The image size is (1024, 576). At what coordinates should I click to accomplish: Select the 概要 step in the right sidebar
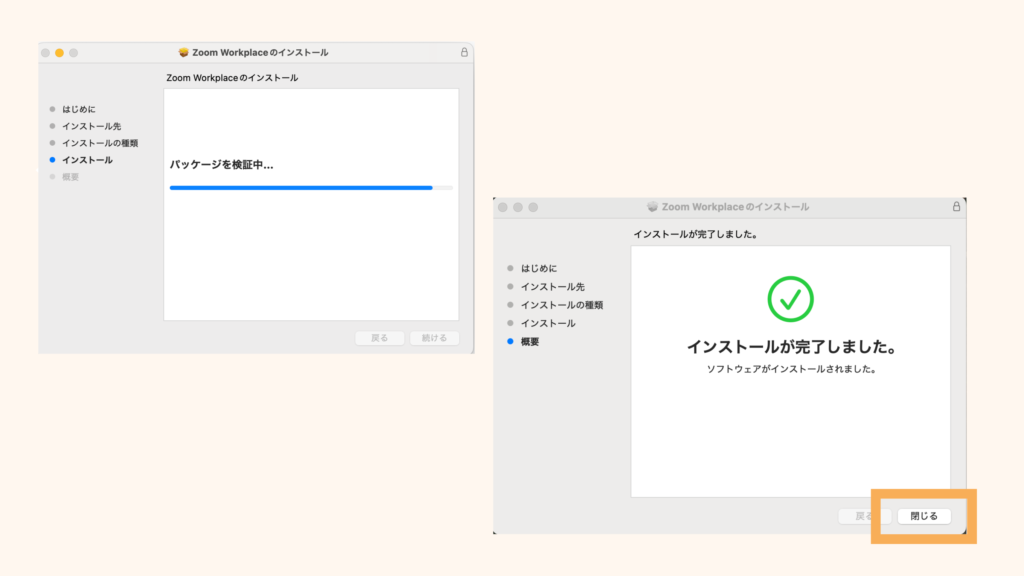pos(528,340)
